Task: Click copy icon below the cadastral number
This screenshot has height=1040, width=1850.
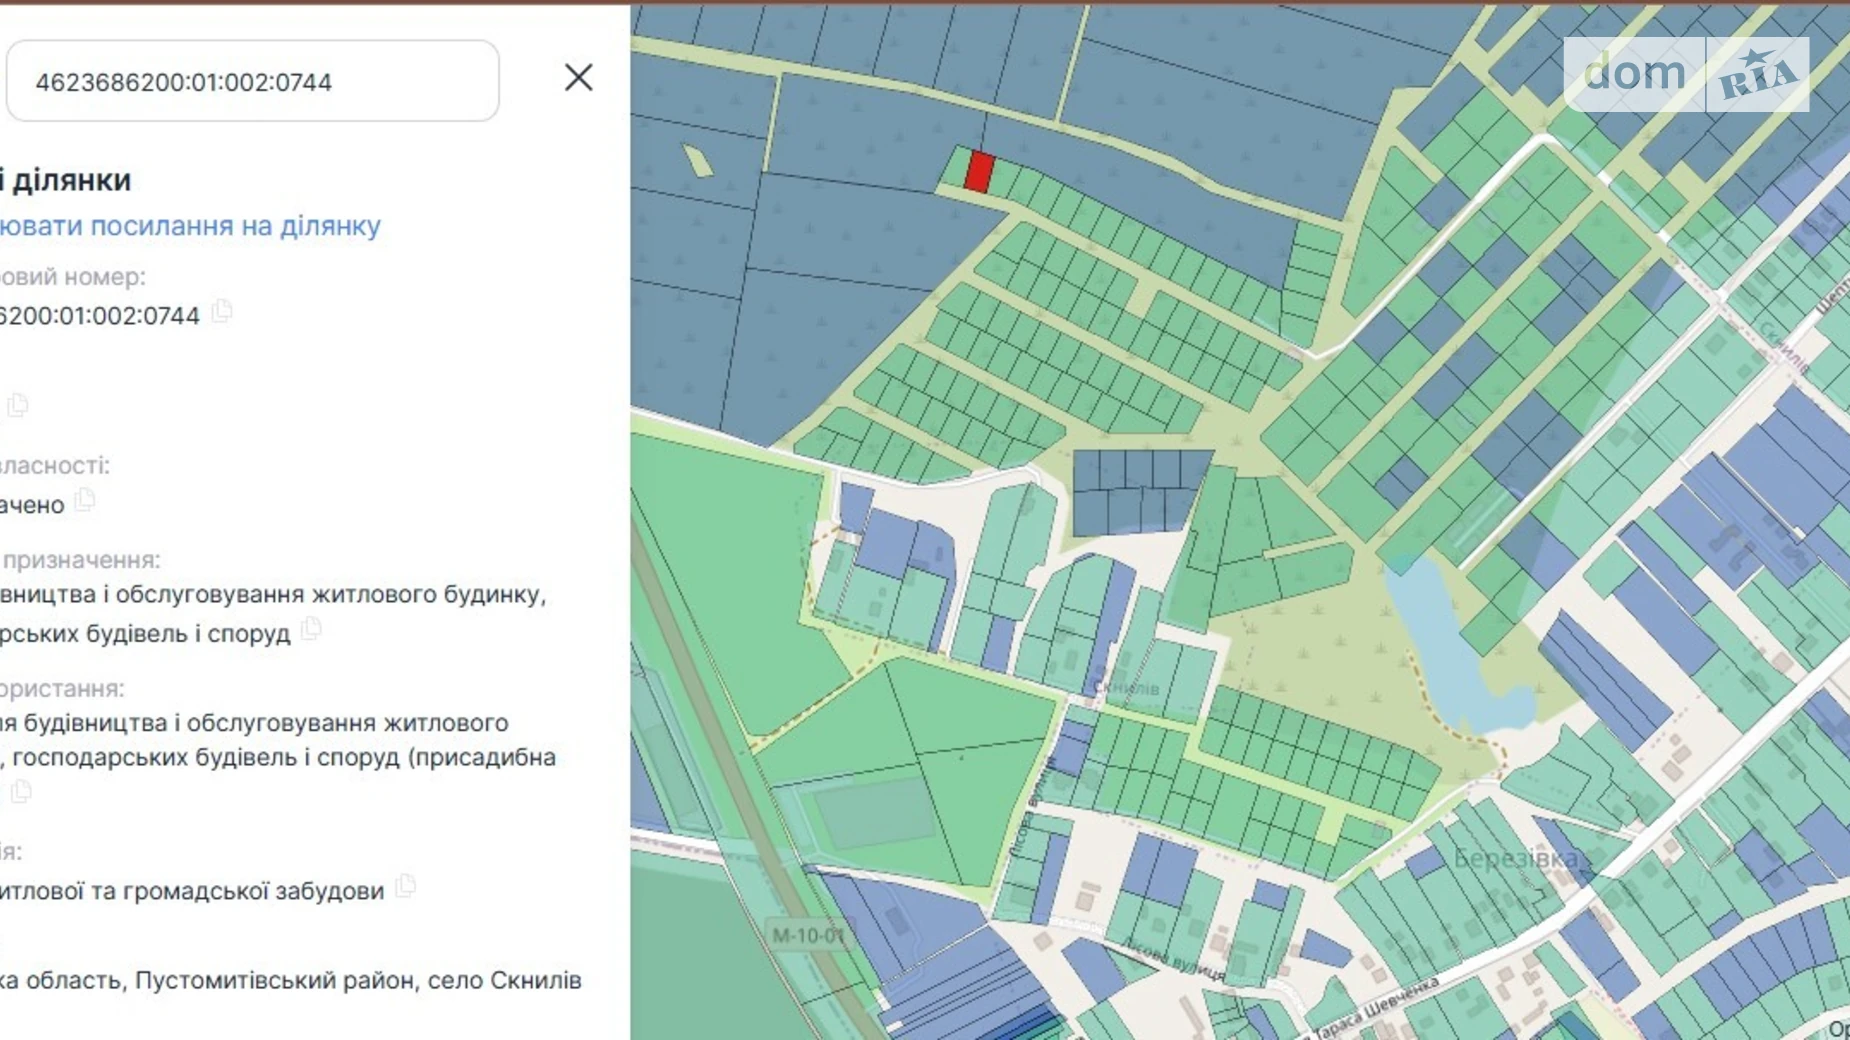Action: pos(18,405)
